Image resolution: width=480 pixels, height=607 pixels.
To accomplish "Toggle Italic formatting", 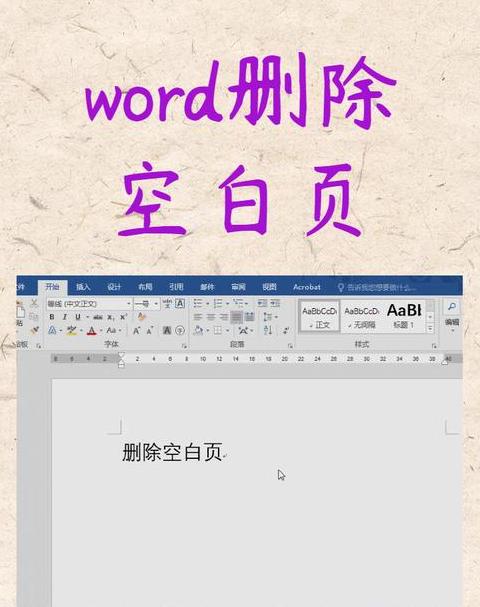I will (x=65, y=317).
